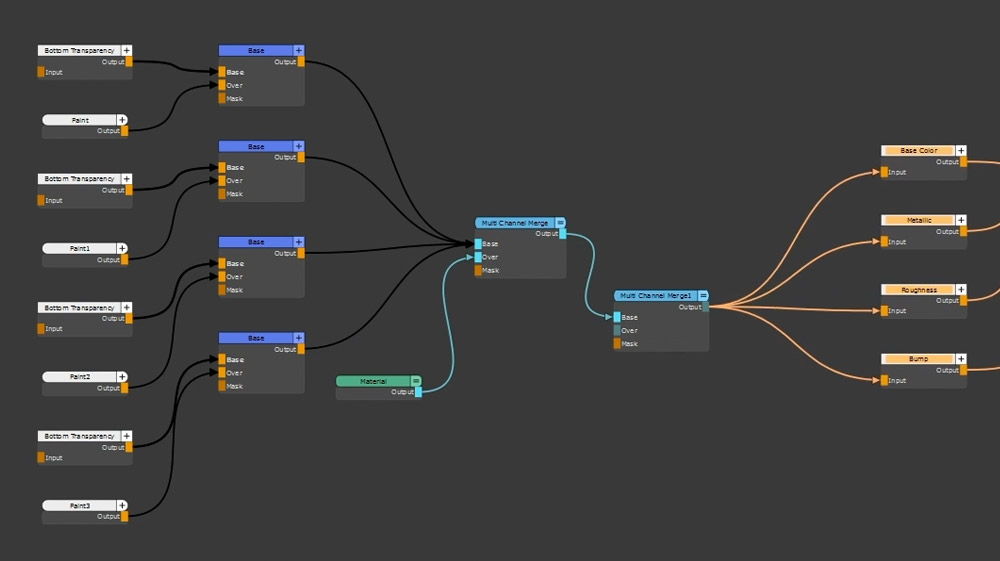Select the Roughness node title
Image resolution: width=1000 pixels, height=561 pixels.
coord(918,290)
